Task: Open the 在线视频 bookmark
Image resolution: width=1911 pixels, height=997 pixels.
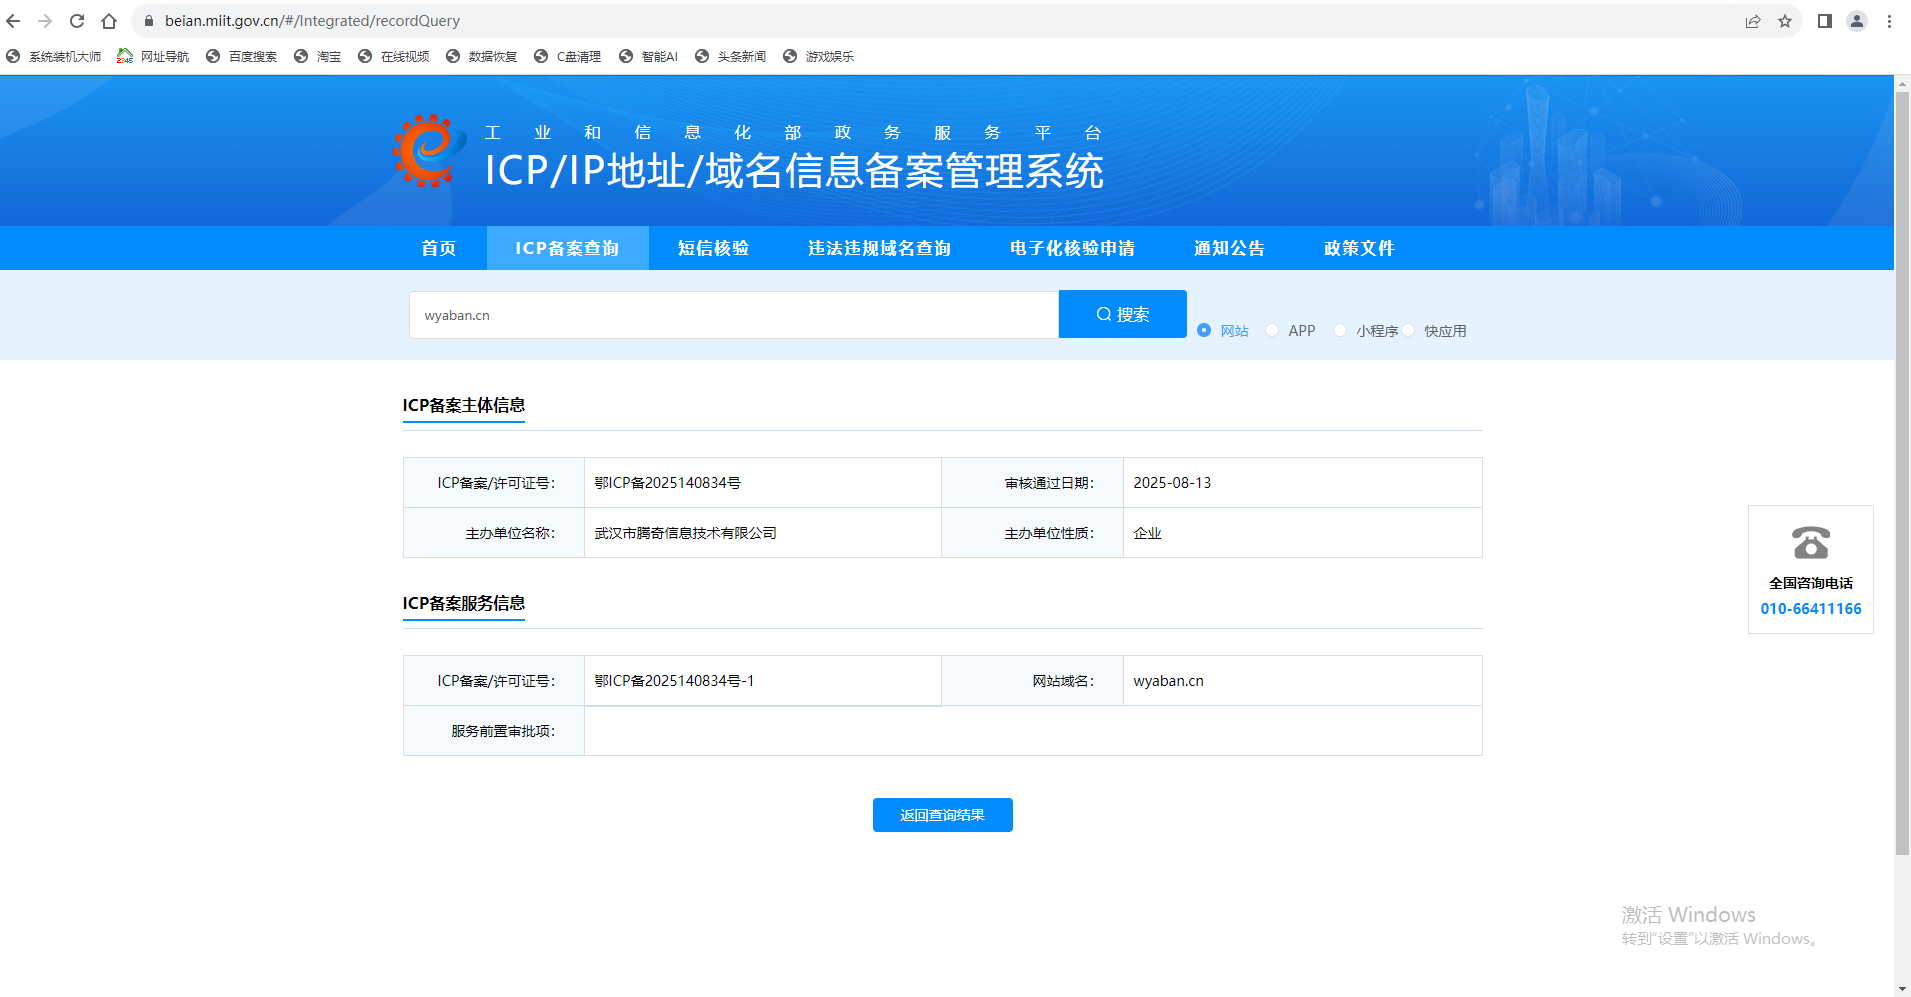Action: 393,57
